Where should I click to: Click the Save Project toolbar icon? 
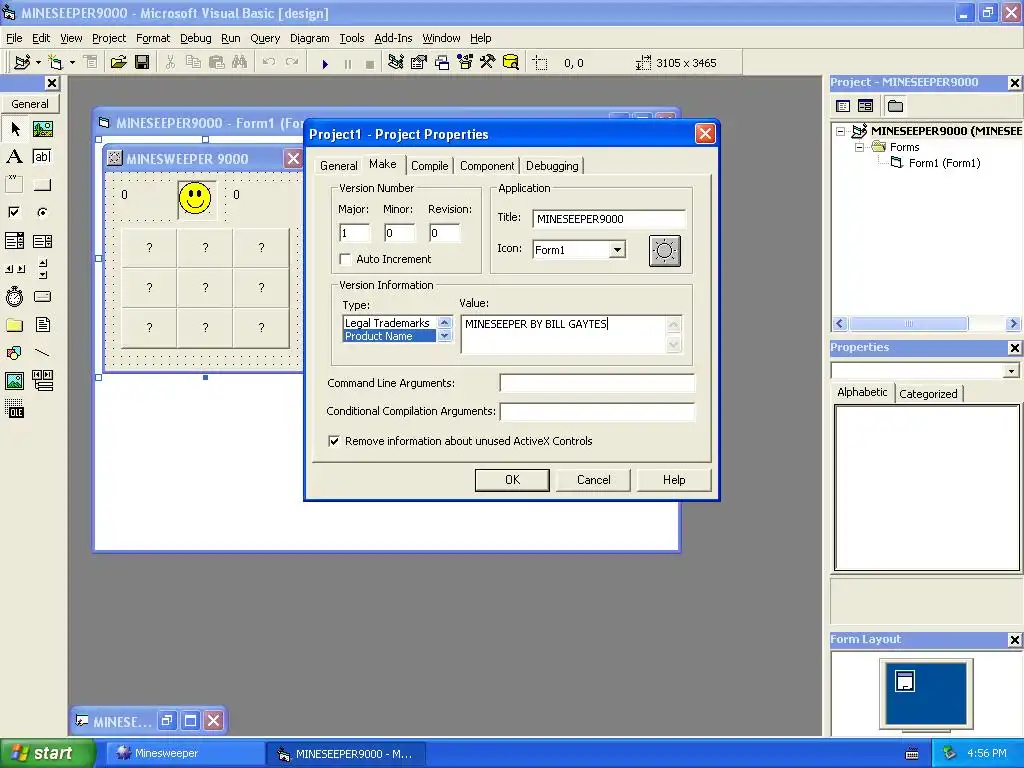tap(142, 63)
